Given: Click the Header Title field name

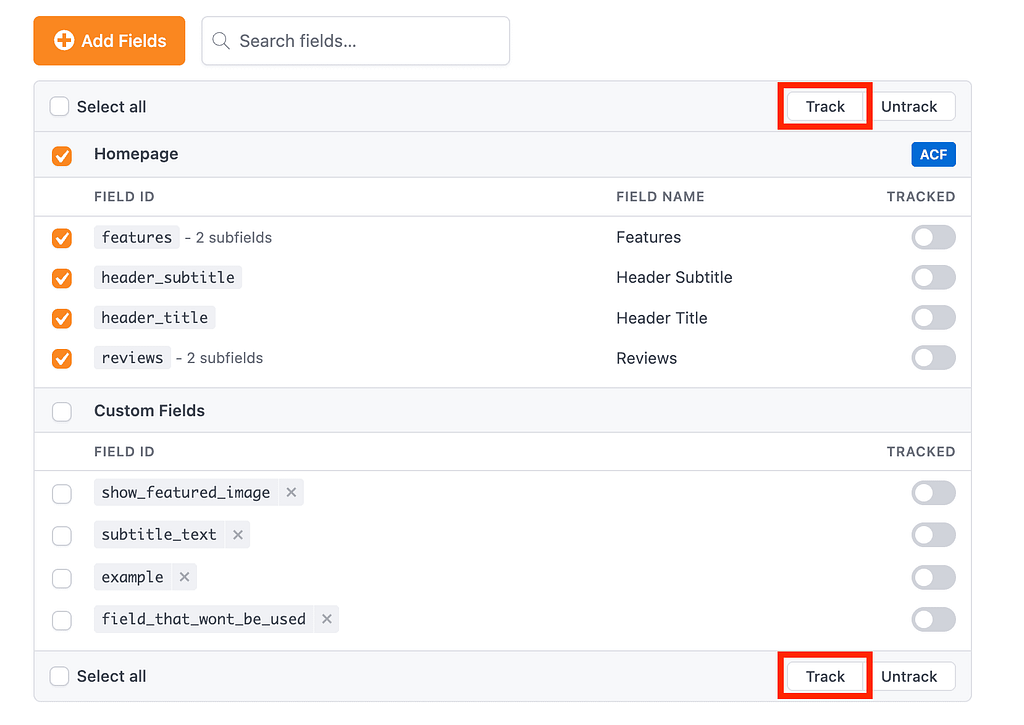Looking at the screenshot, I should (662, 318).
